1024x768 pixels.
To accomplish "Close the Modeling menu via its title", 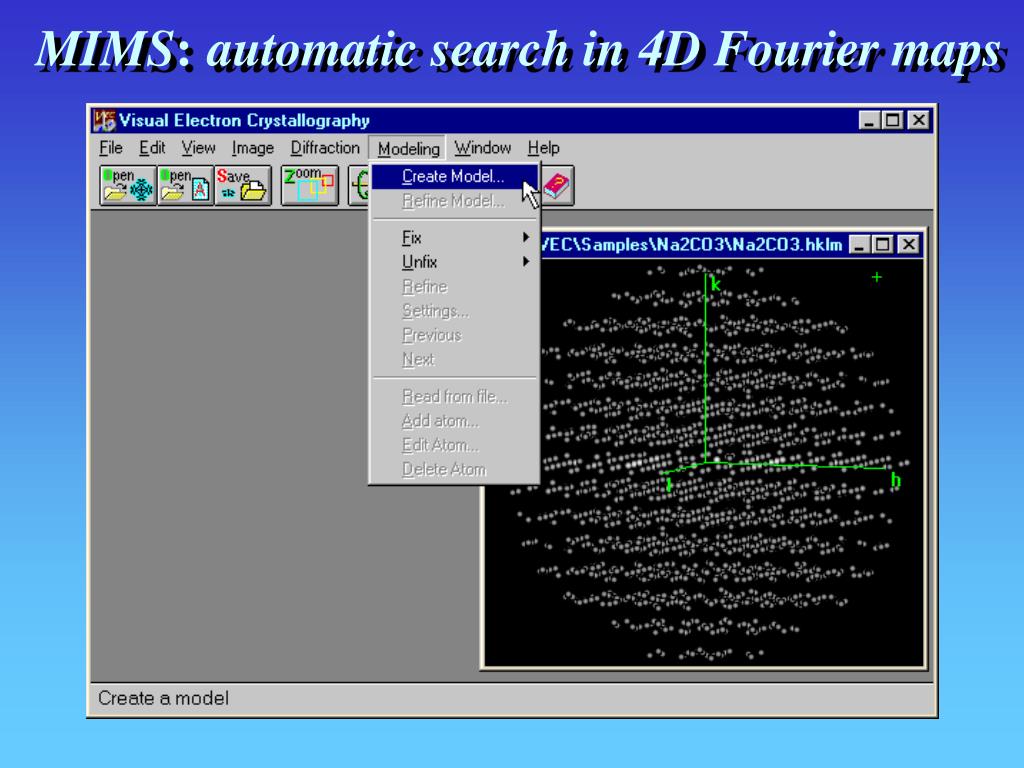I will click(x=408, y=149).
